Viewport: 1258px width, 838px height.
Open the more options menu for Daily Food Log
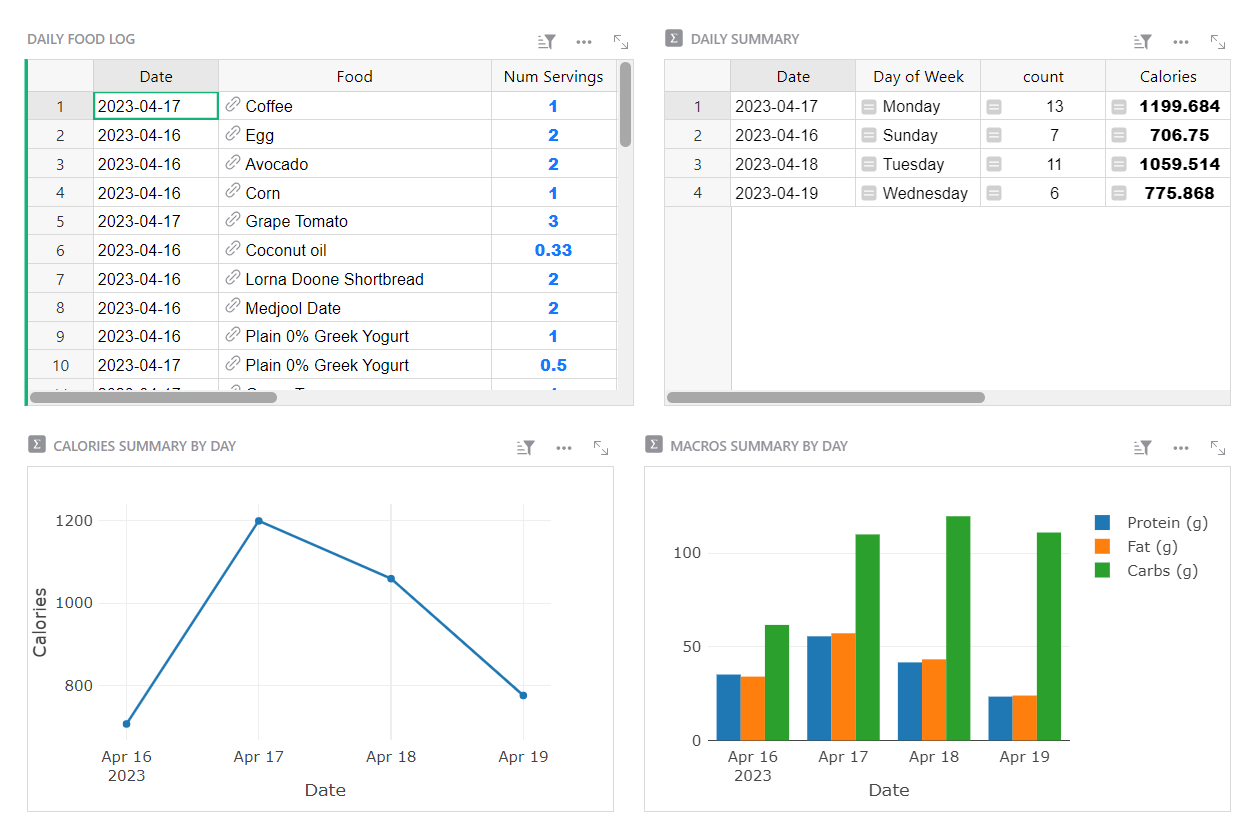(584, 42)
